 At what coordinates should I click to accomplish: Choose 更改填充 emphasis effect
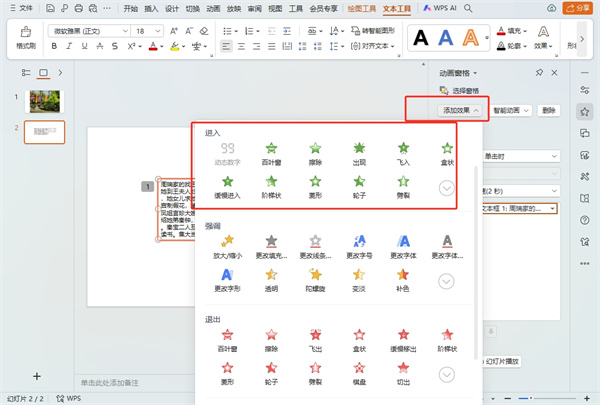271,247
